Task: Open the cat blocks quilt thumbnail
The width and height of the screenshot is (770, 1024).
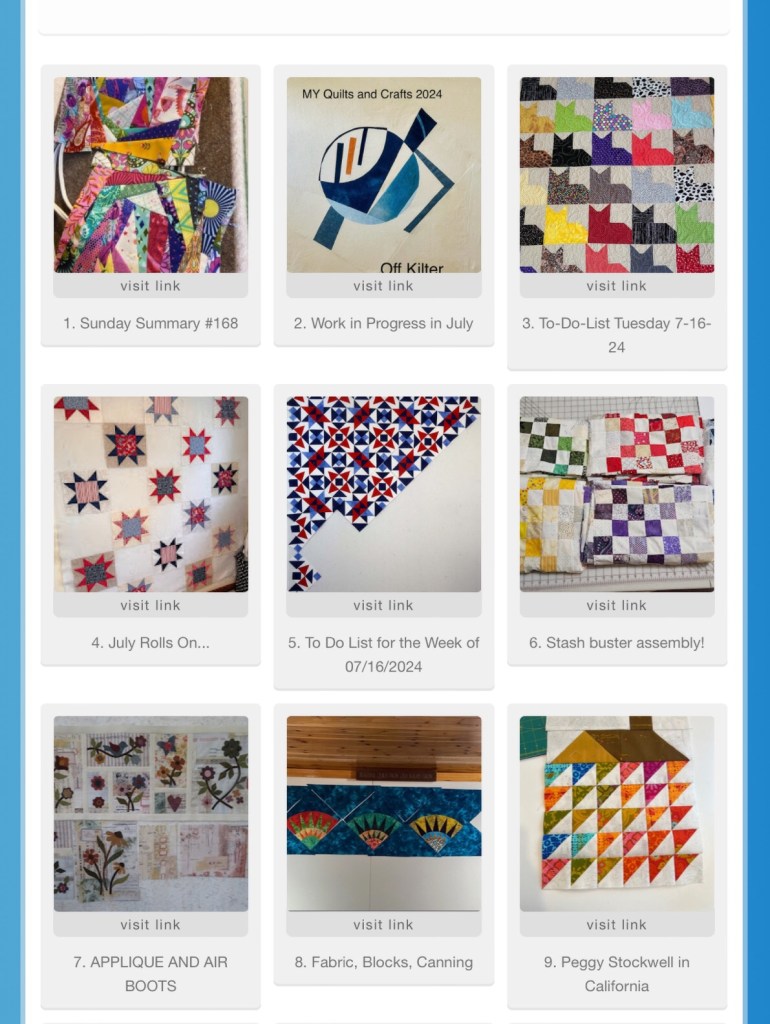Action: (617, 174)
